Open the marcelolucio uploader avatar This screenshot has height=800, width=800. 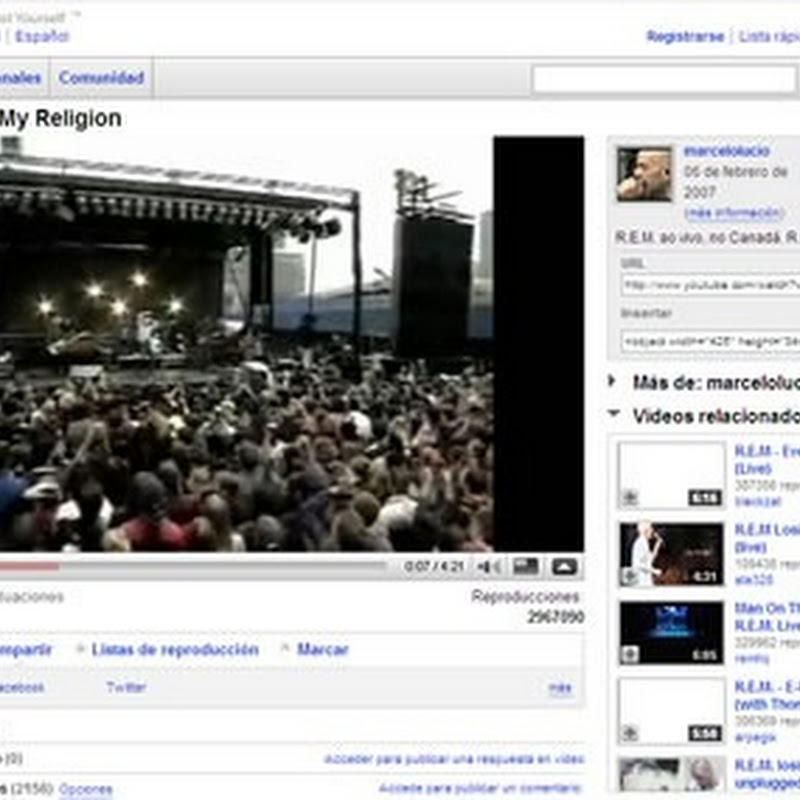[x=644, y=174]
